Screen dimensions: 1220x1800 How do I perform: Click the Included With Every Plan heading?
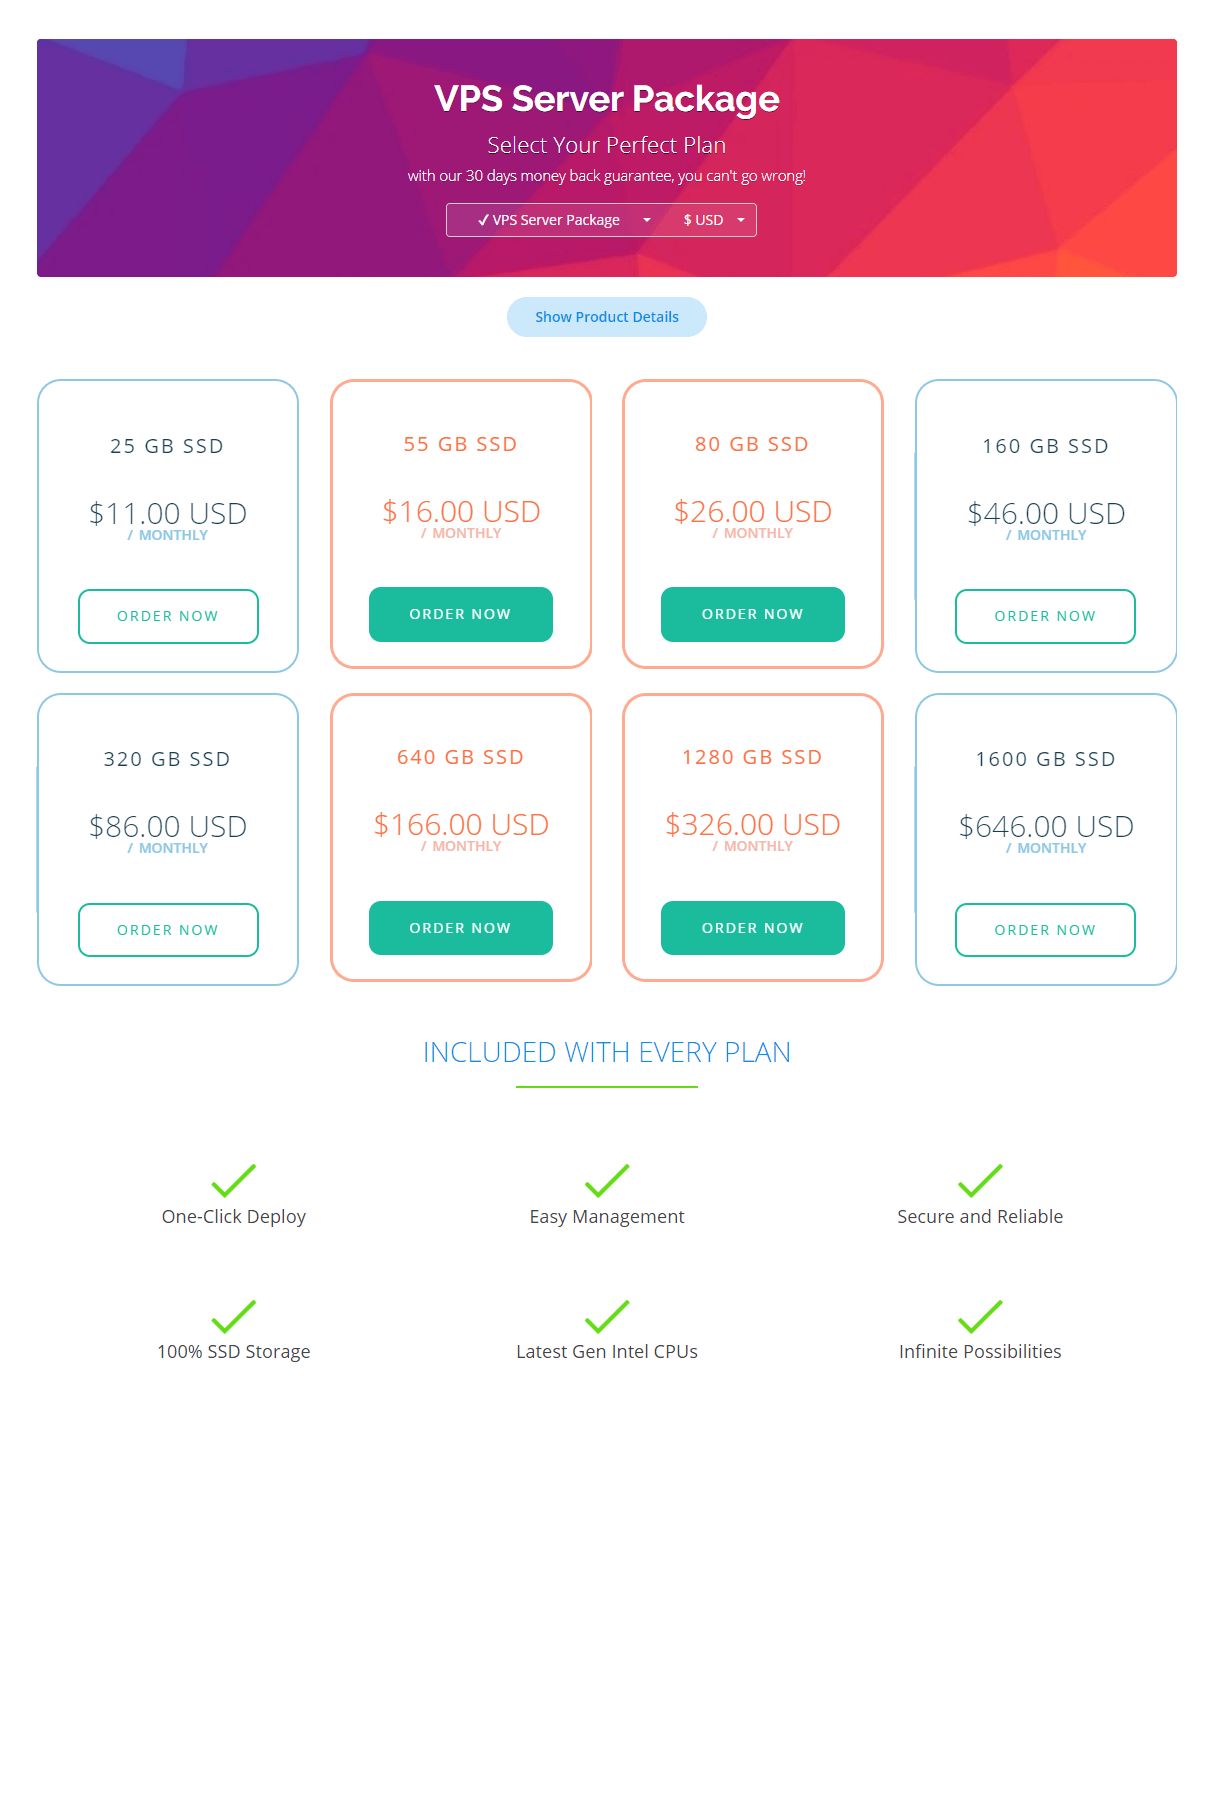click(607, 1052)
